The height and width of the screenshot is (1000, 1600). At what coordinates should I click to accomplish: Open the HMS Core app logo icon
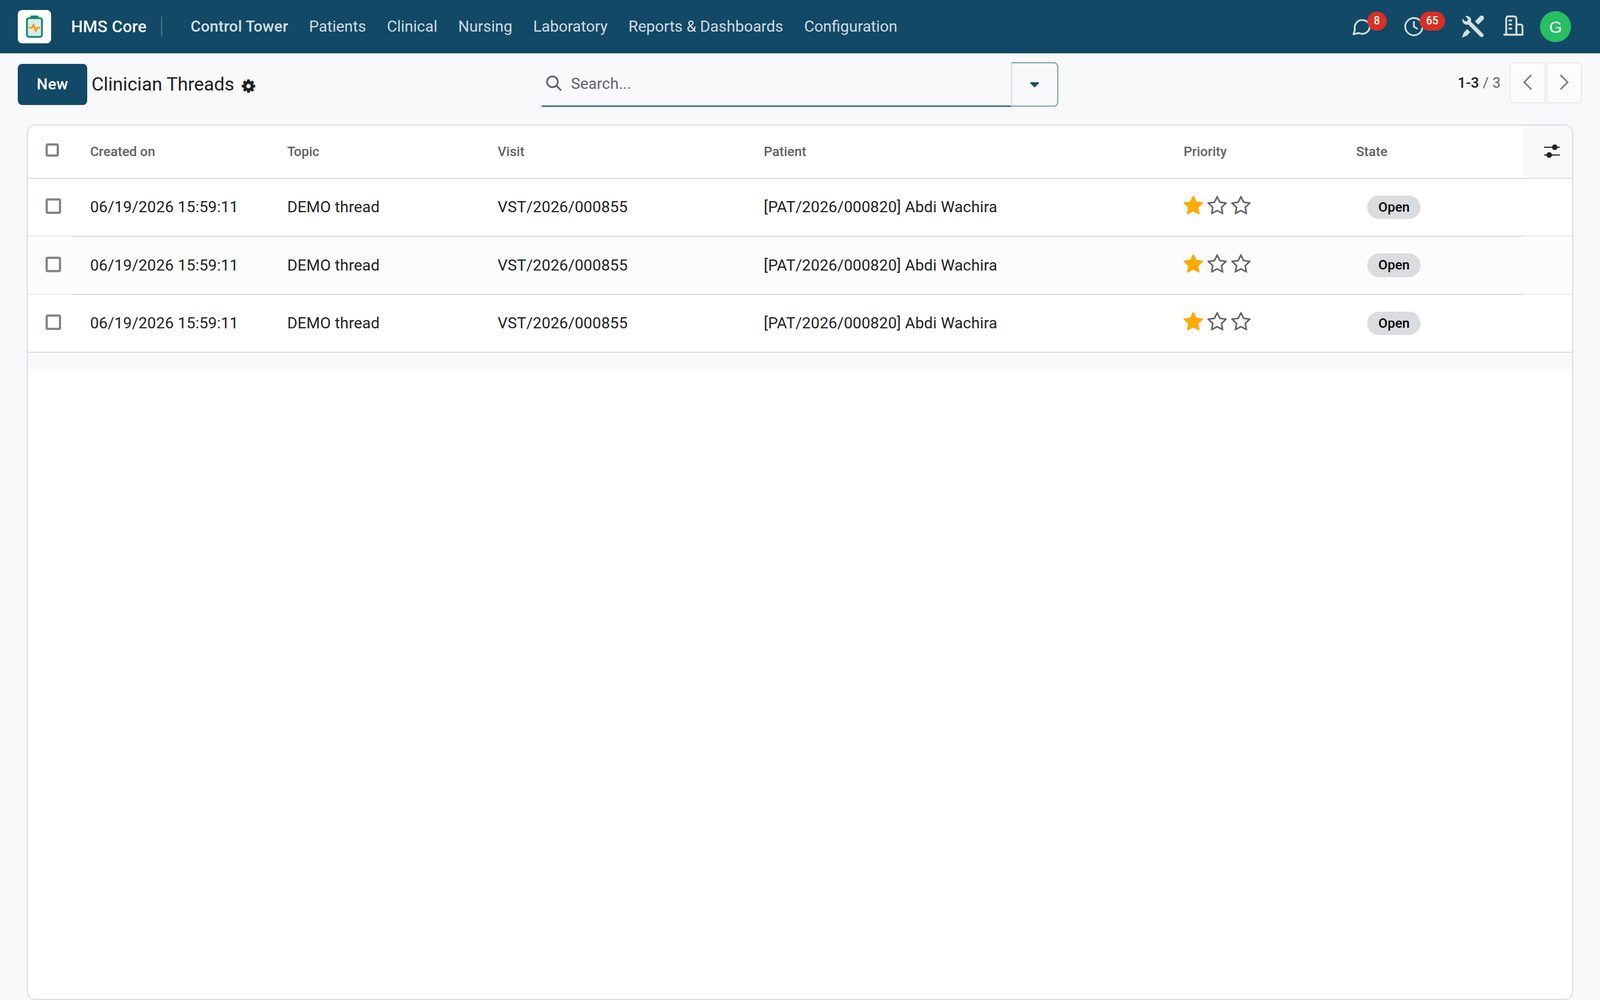click(x=34, y=27)
